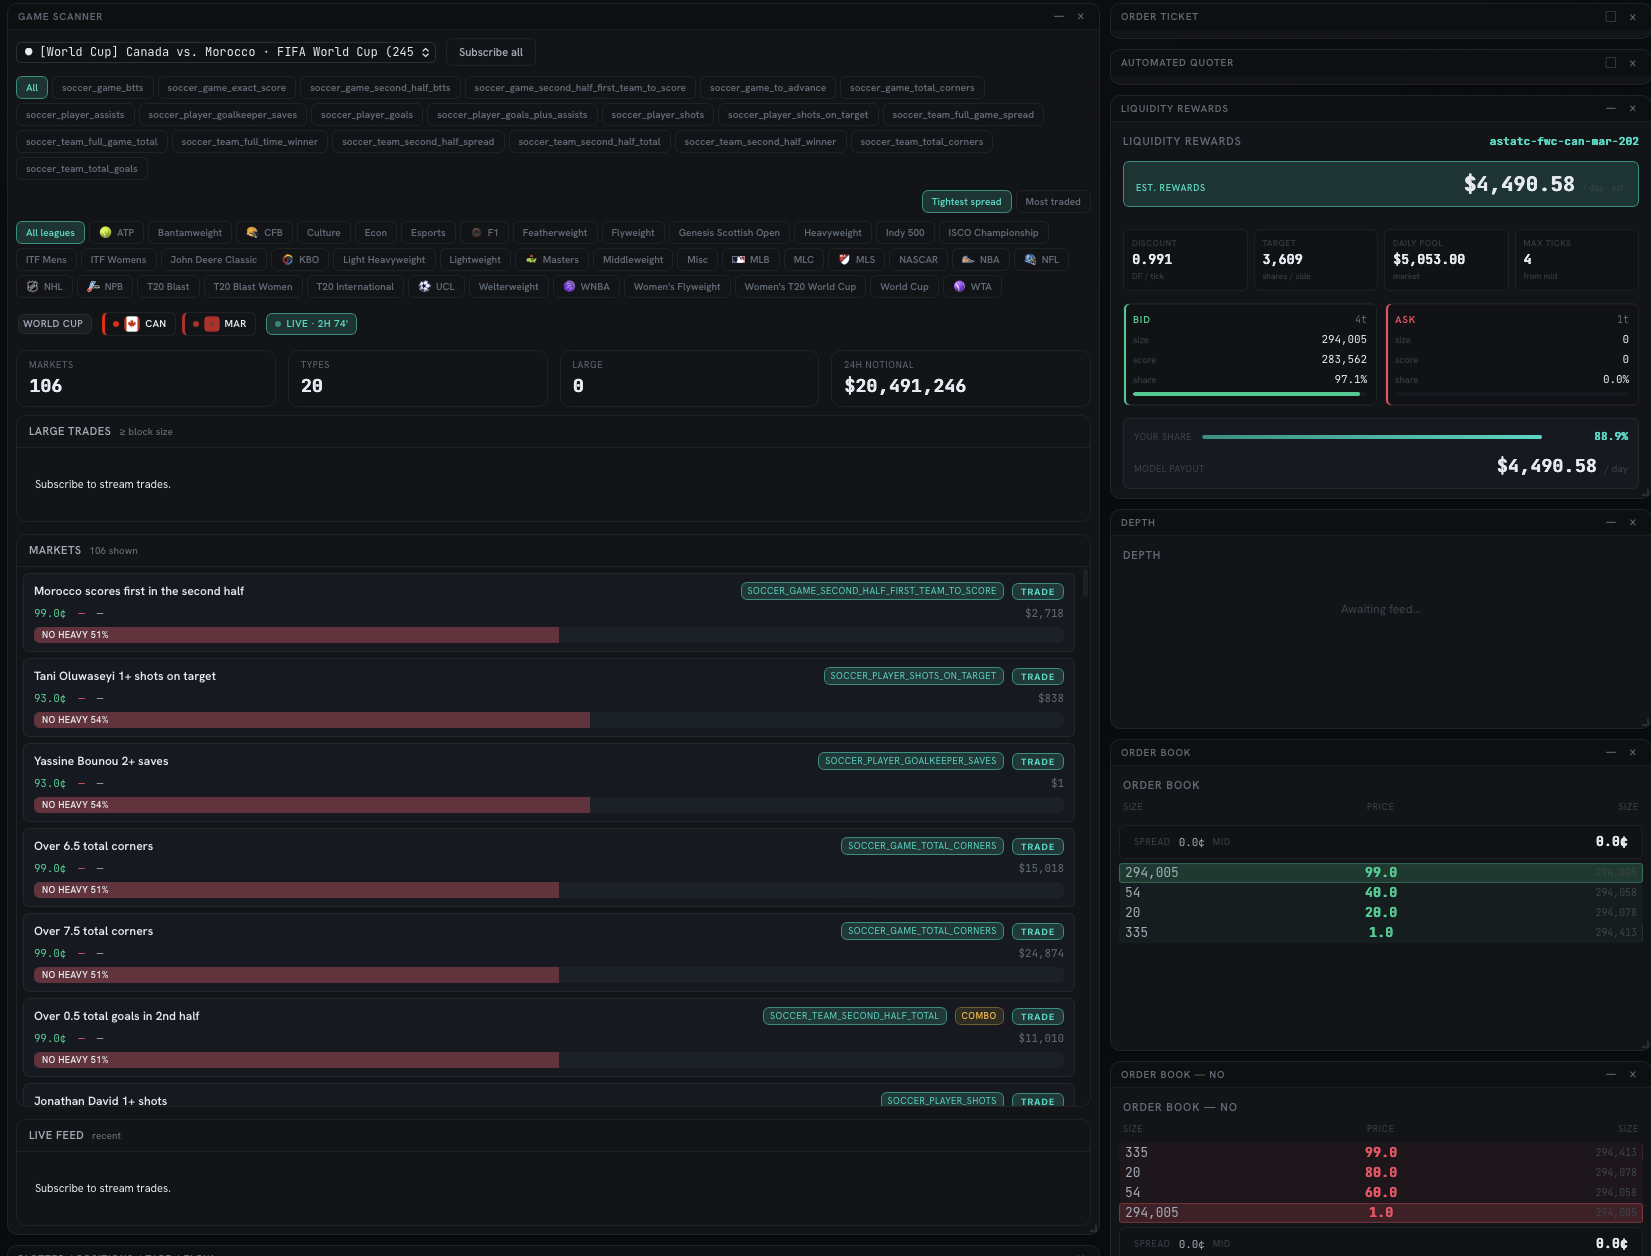Trade Yassine Bounou 2+ saves market
Image resolution: width=1651 pixels, height=1256 pixels.
1037,762
